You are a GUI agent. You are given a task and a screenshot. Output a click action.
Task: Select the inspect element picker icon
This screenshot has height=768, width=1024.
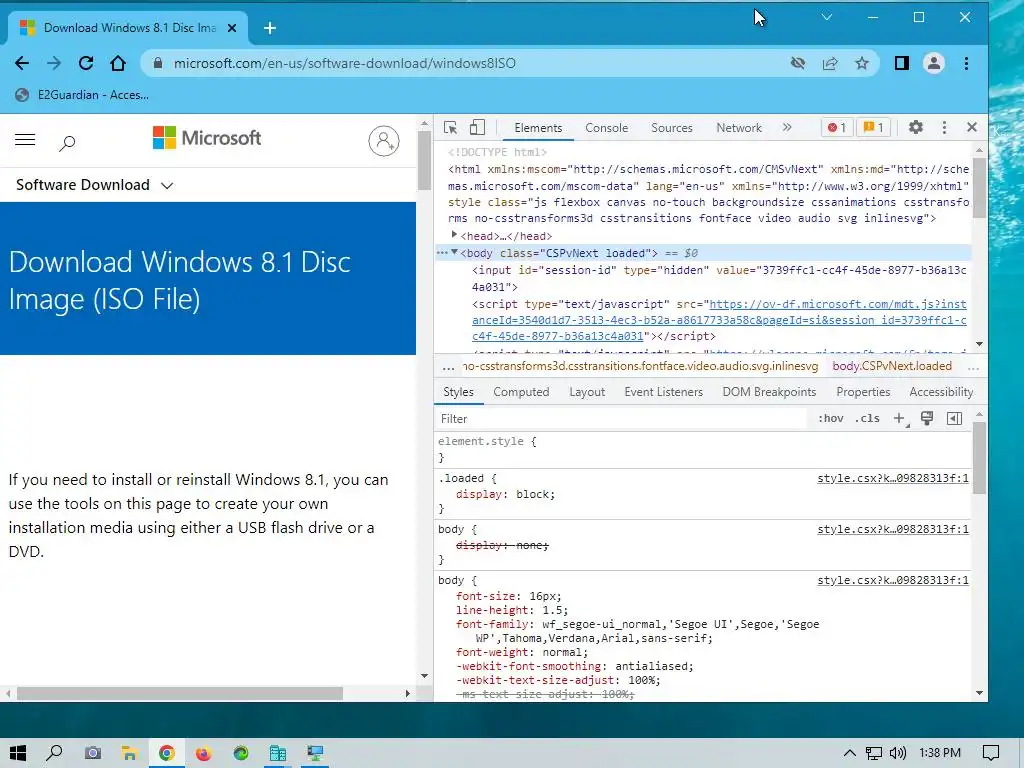tap(451, 127)
